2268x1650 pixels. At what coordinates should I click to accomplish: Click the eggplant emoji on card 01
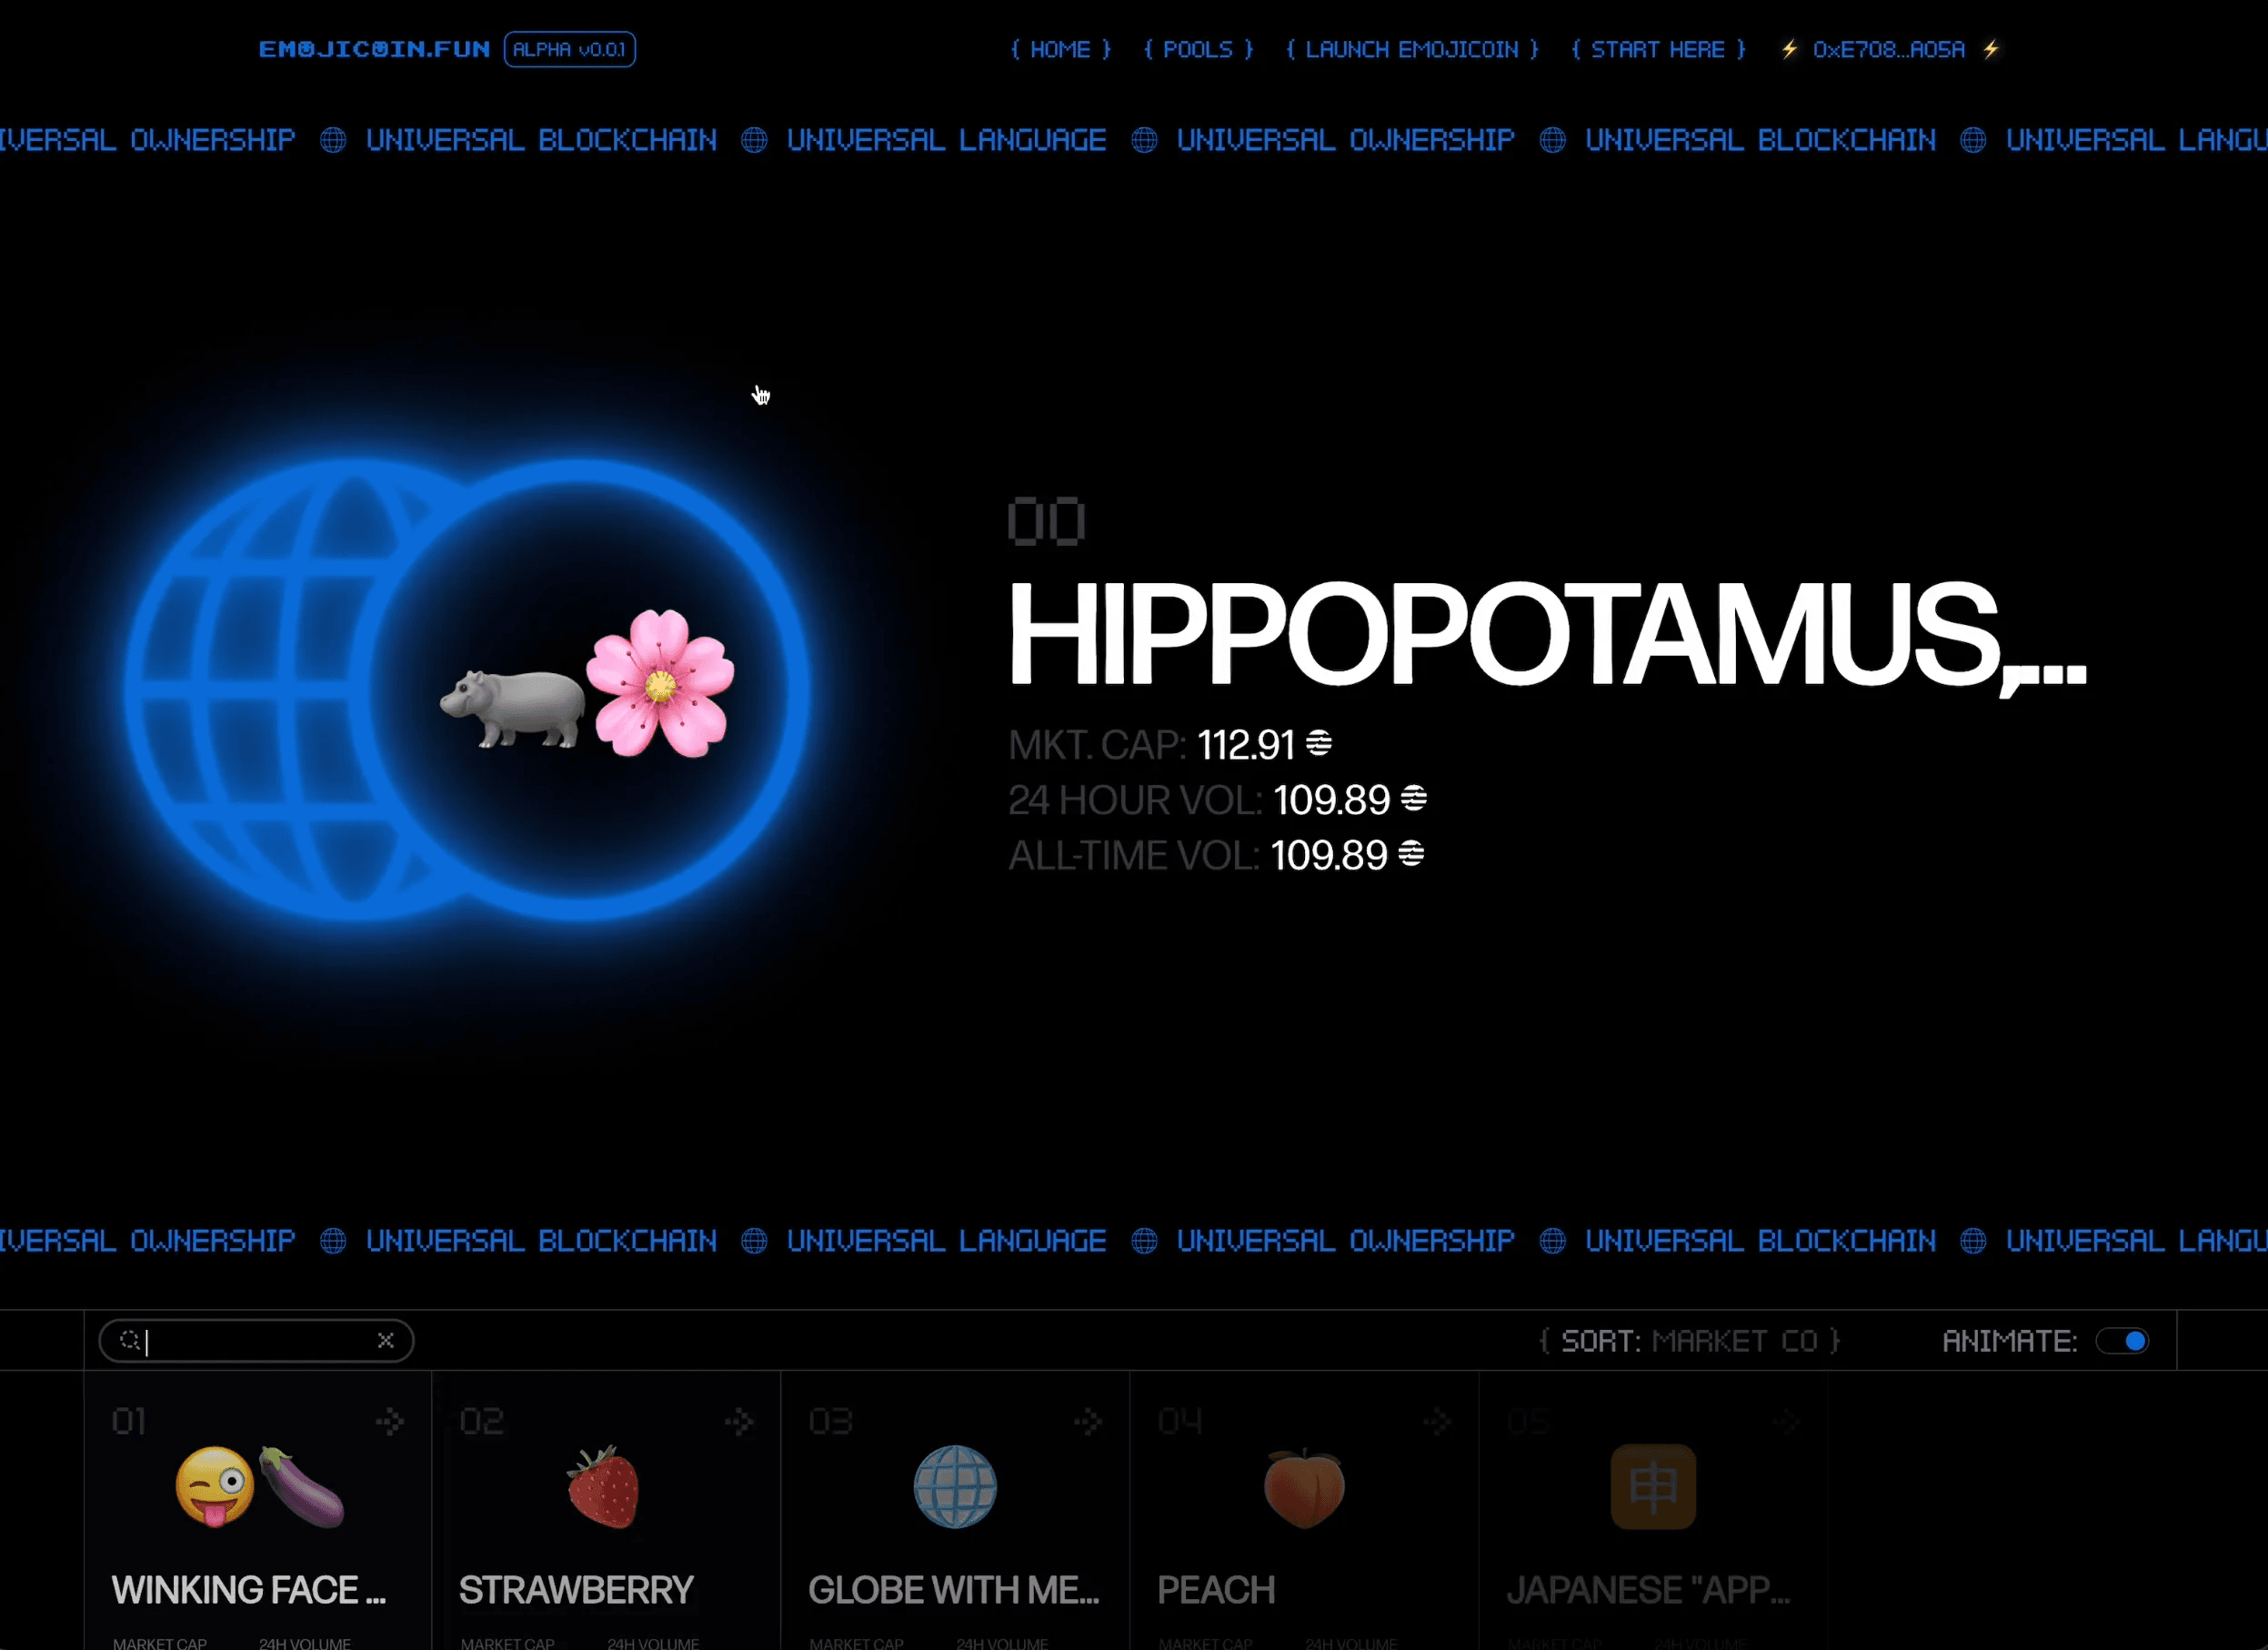coord(302,1487)
